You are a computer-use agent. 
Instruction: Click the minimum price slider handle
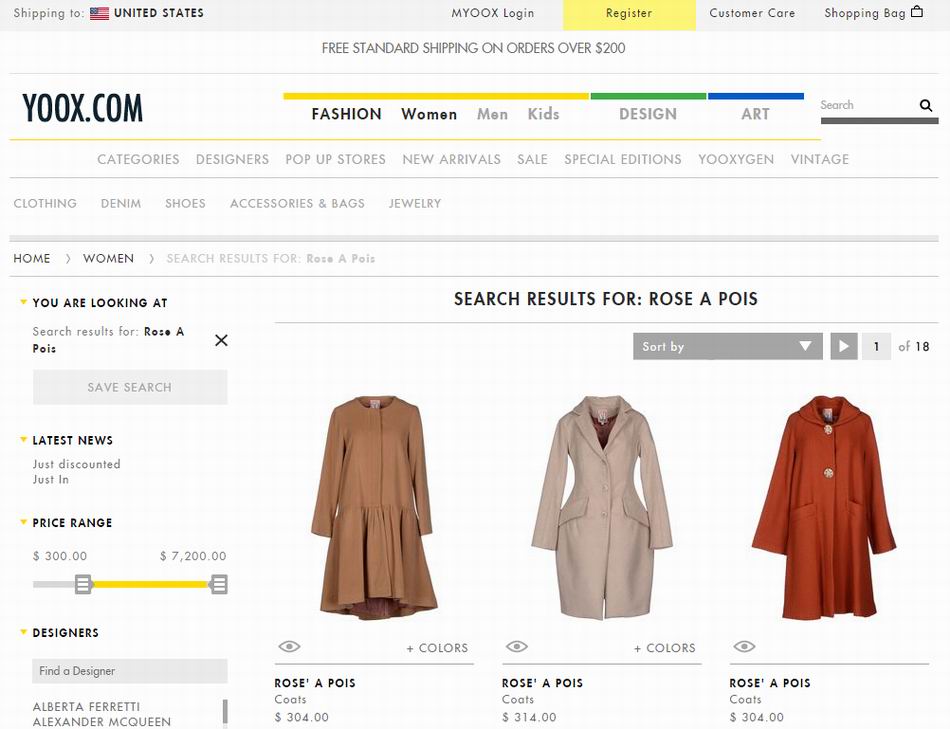[x=83, y=584]
